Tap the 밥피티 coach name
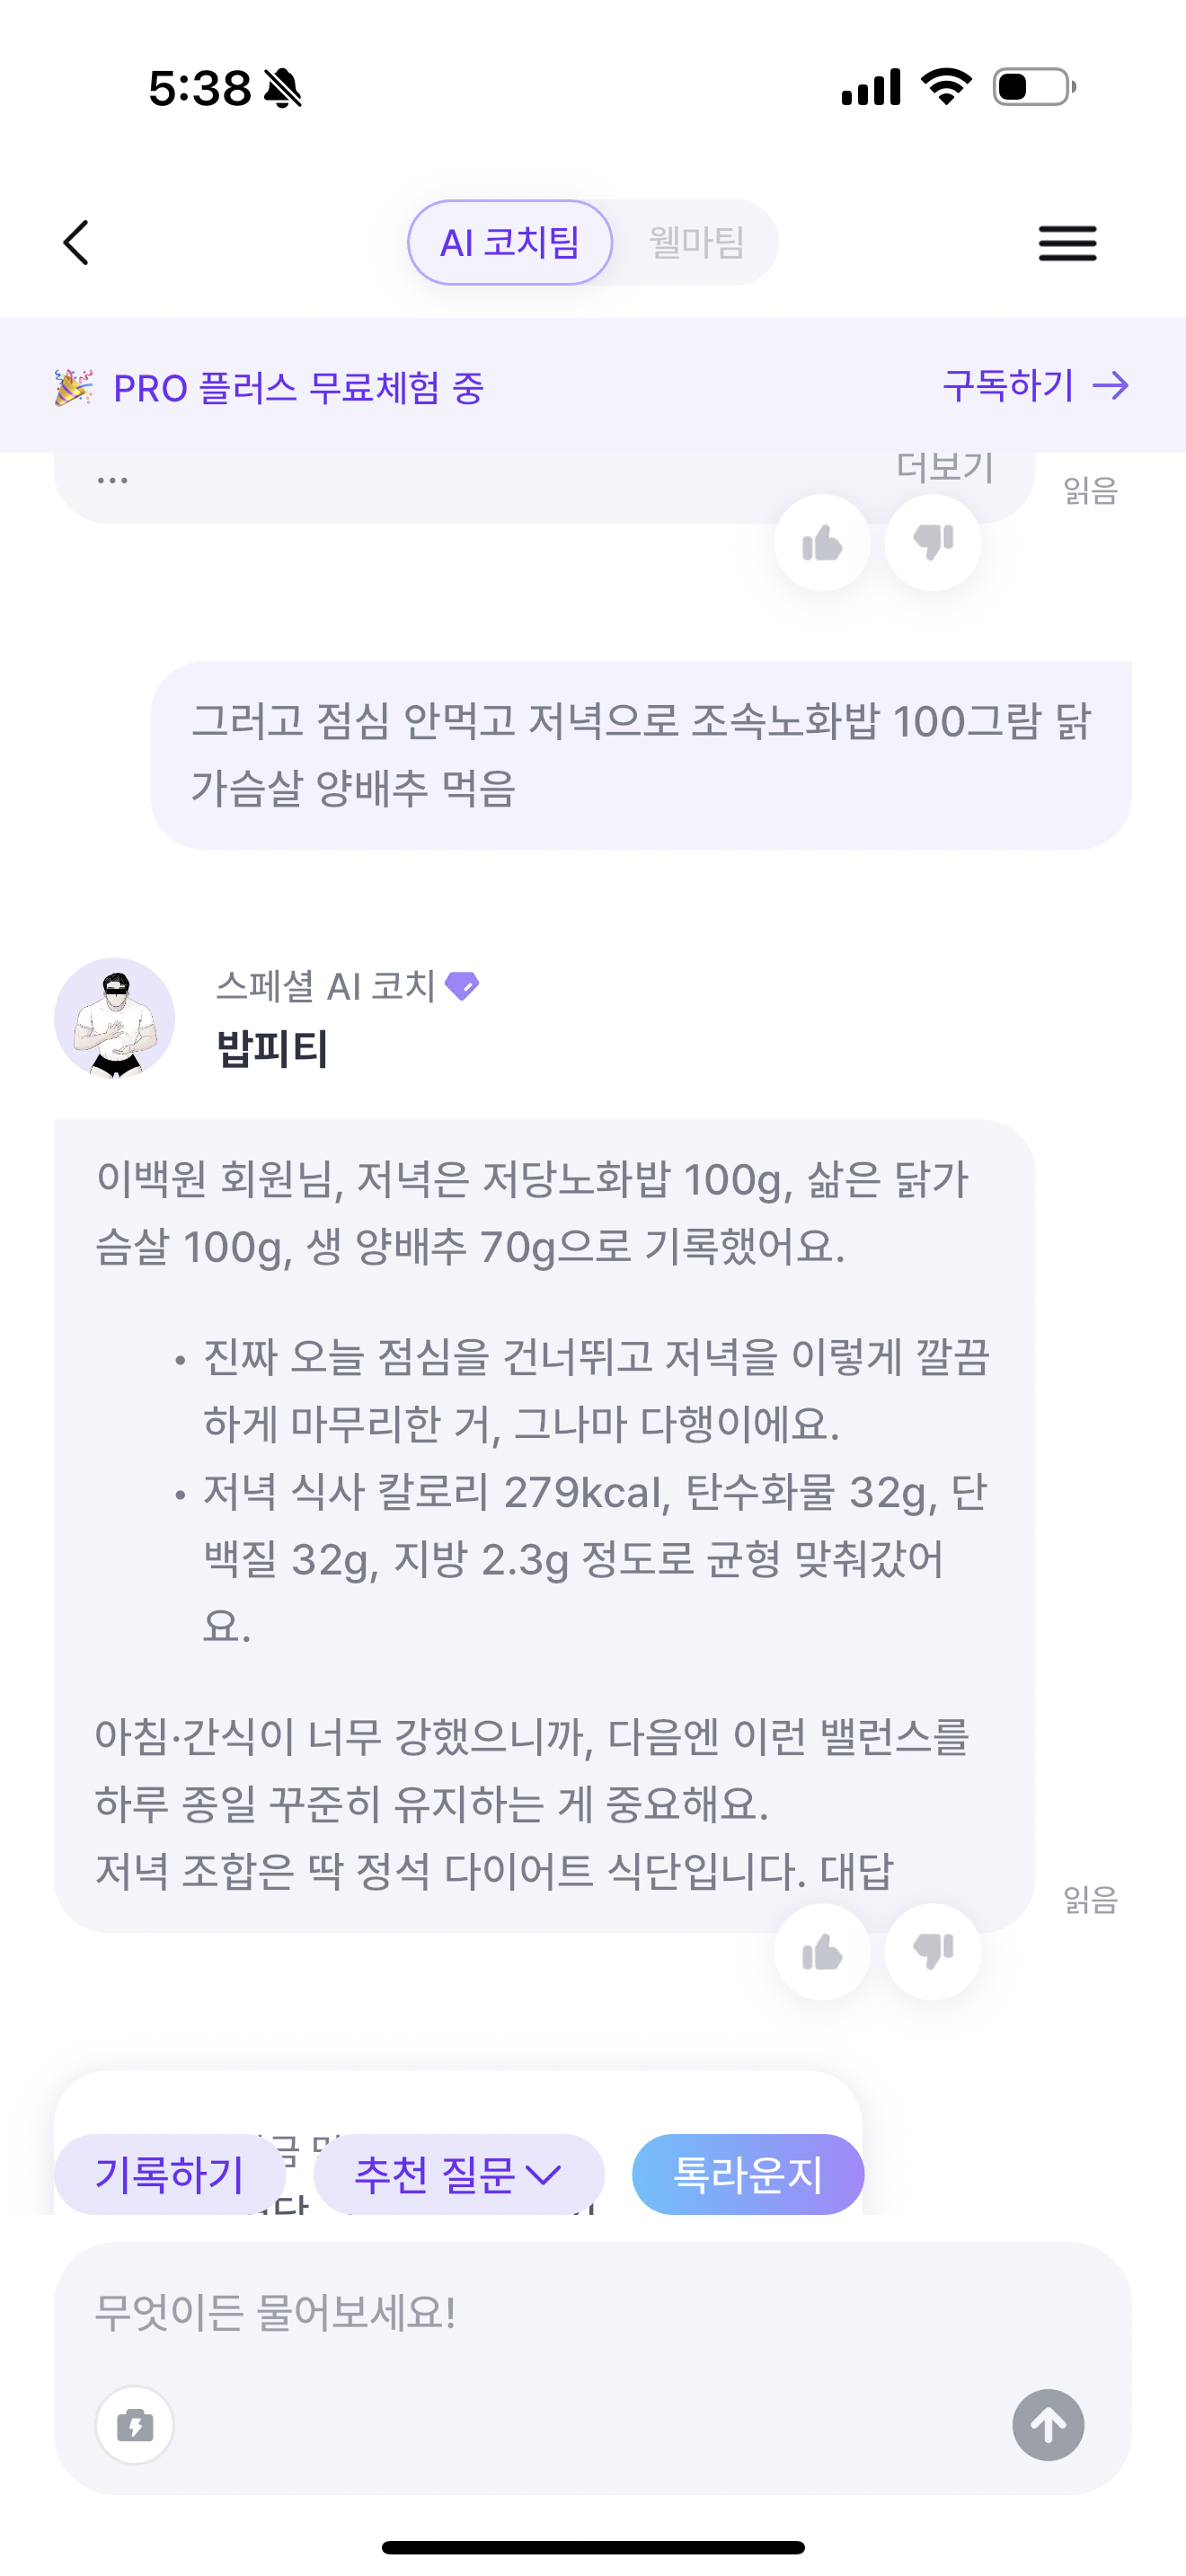 coord(273,1048)
